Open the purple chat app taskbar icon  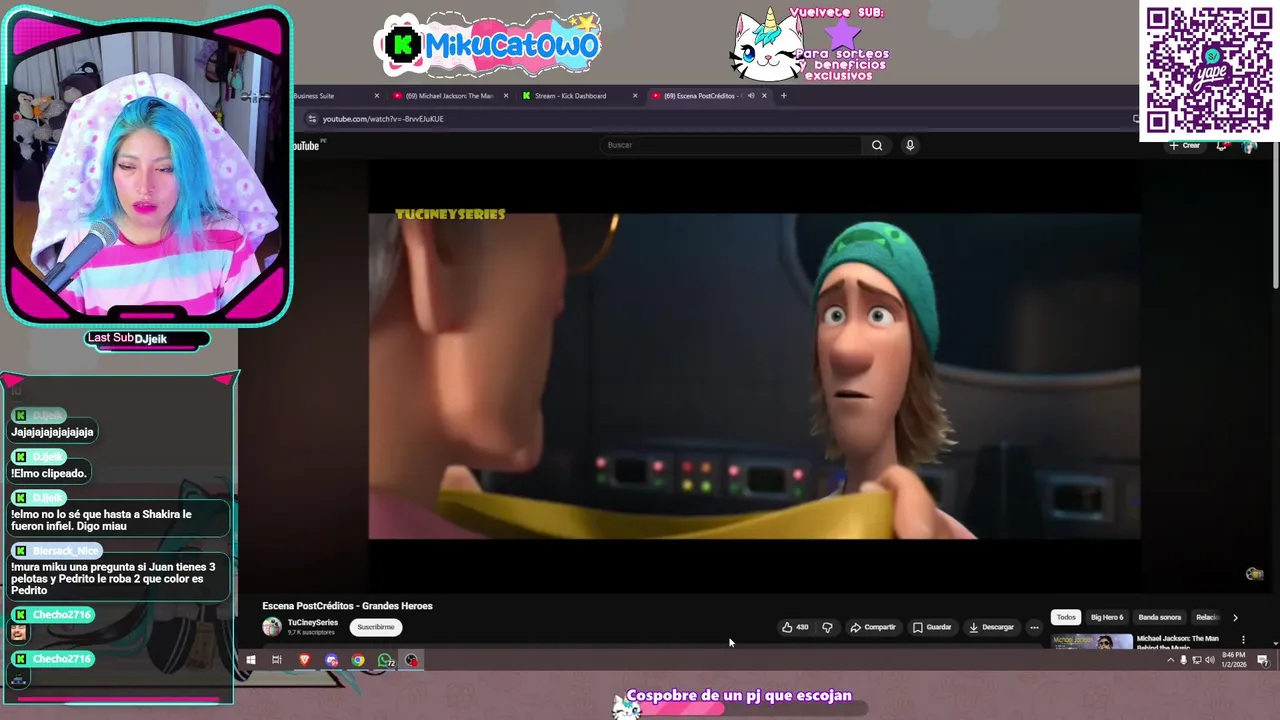pos(332,660)
